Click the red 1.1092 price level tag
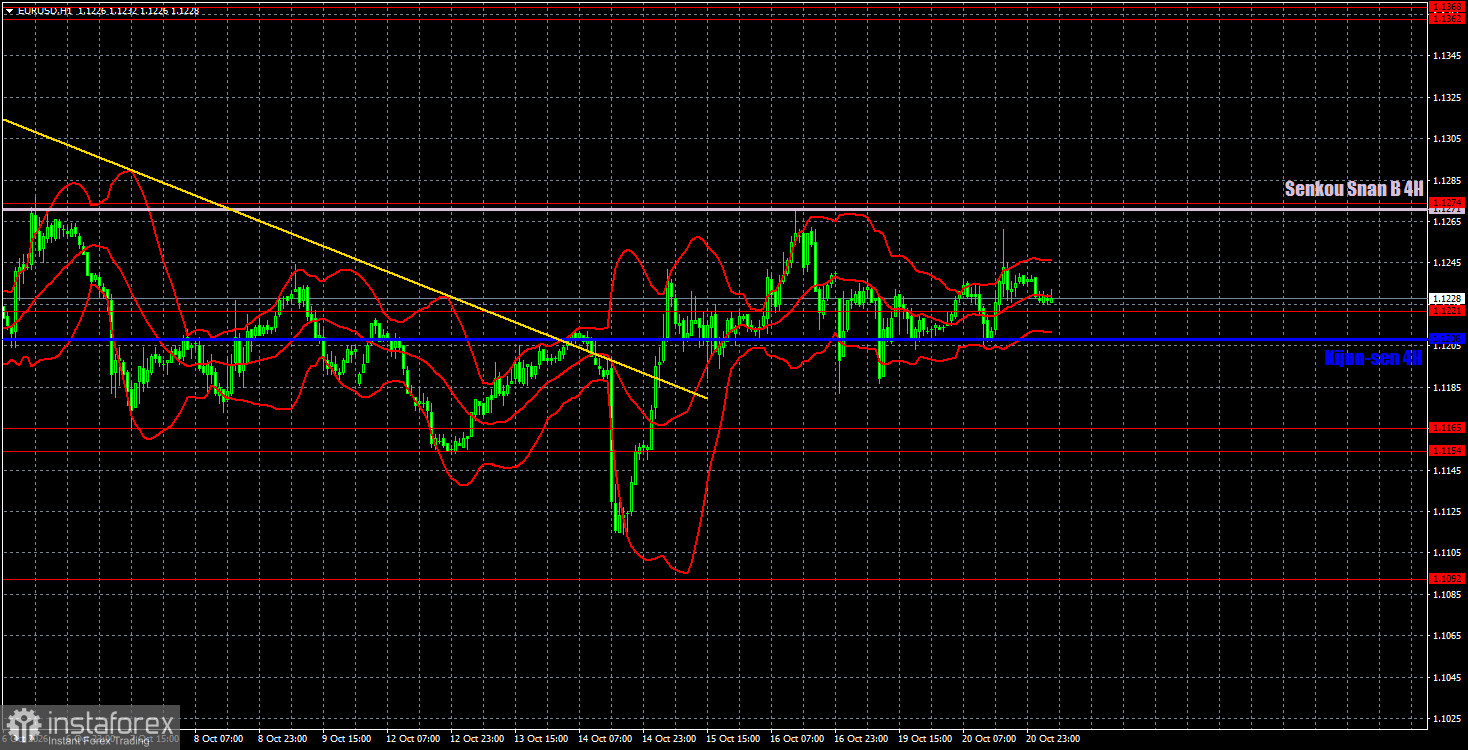Screen dimensions: 1468x750 1447,578
